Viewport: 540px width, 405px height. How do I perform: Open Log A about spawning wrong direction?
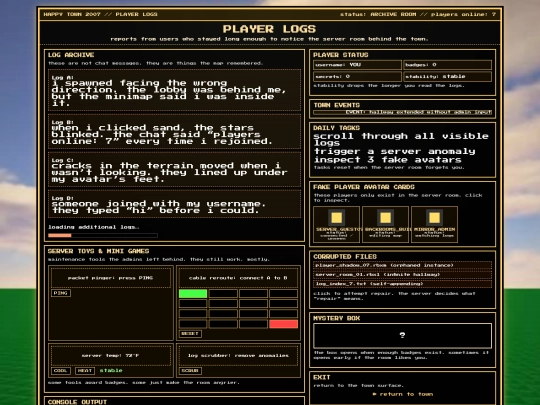175,90
